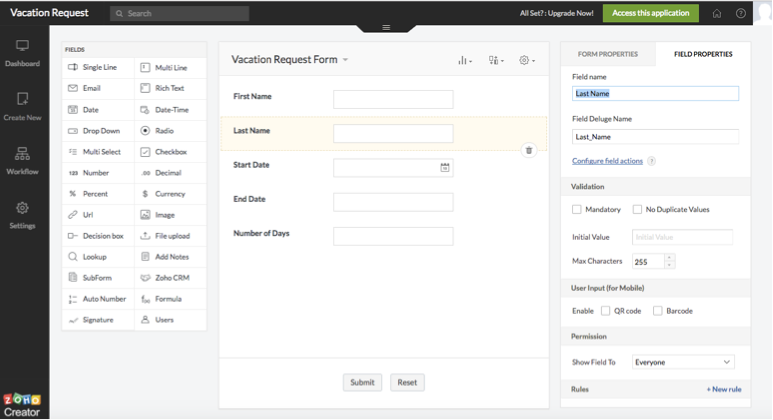Go to home via the house icon
Viewport: 773px width, 420px height.
coord(717,13)
